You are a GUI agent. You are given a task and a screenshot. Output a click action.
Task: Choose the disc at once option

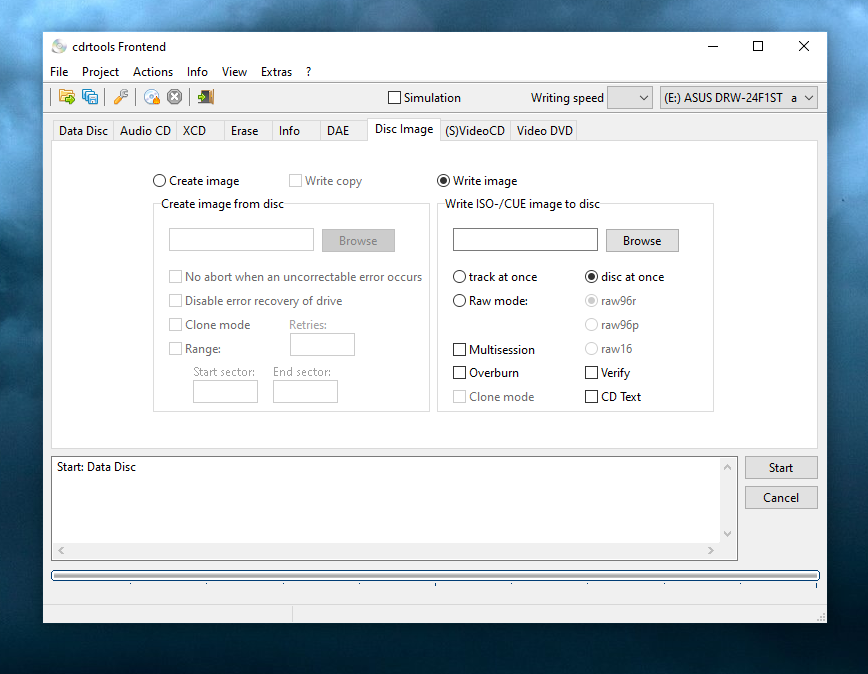[591, 277]
